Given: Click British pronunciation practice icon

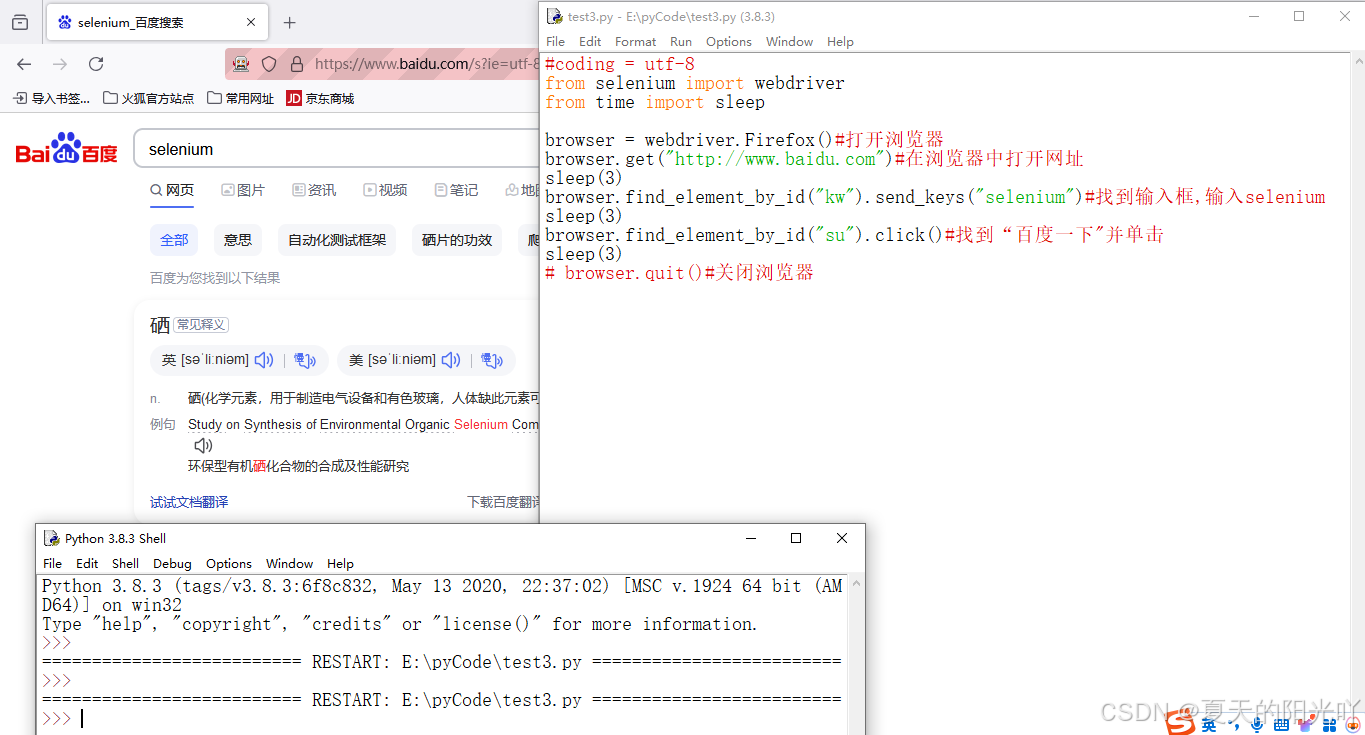Looking at the screenshot, I should coord(305,360).
